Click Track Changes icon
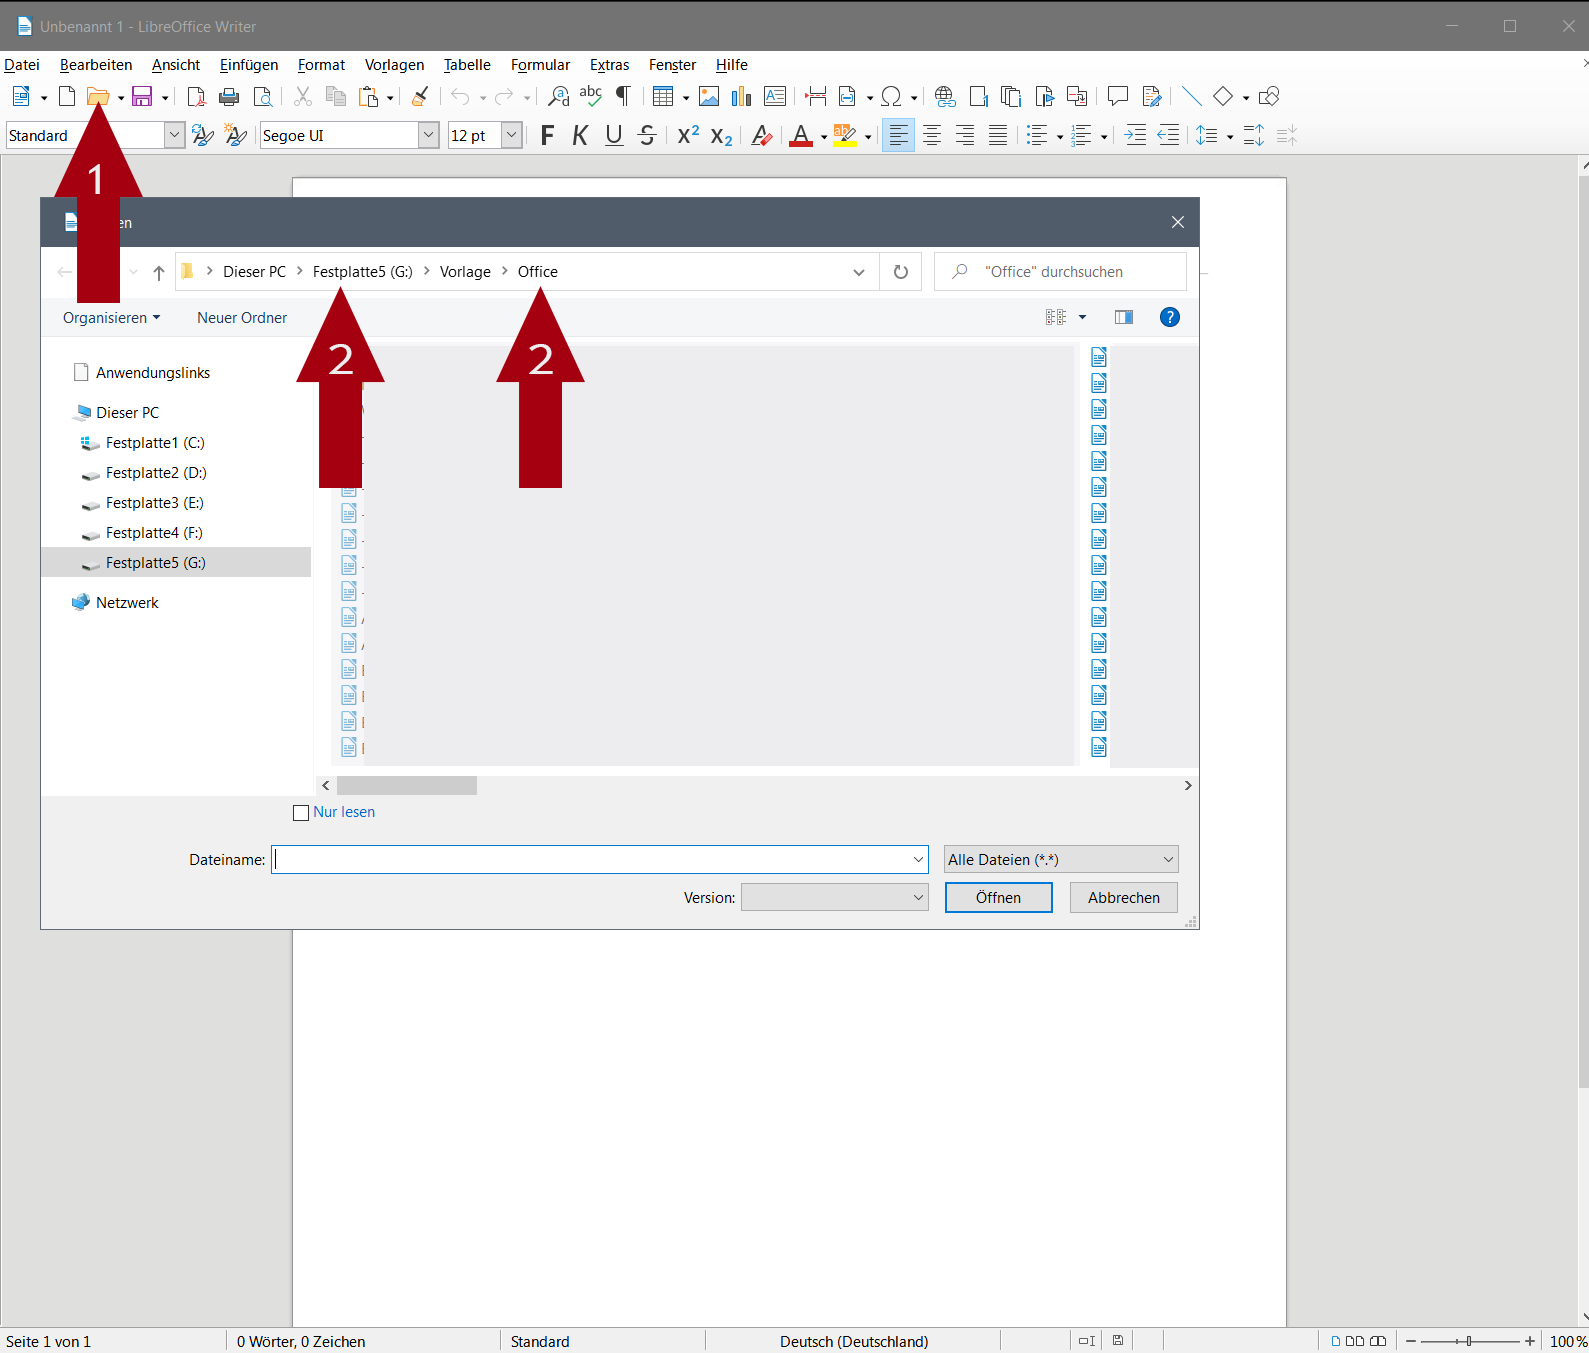 tap(1152, 96)
